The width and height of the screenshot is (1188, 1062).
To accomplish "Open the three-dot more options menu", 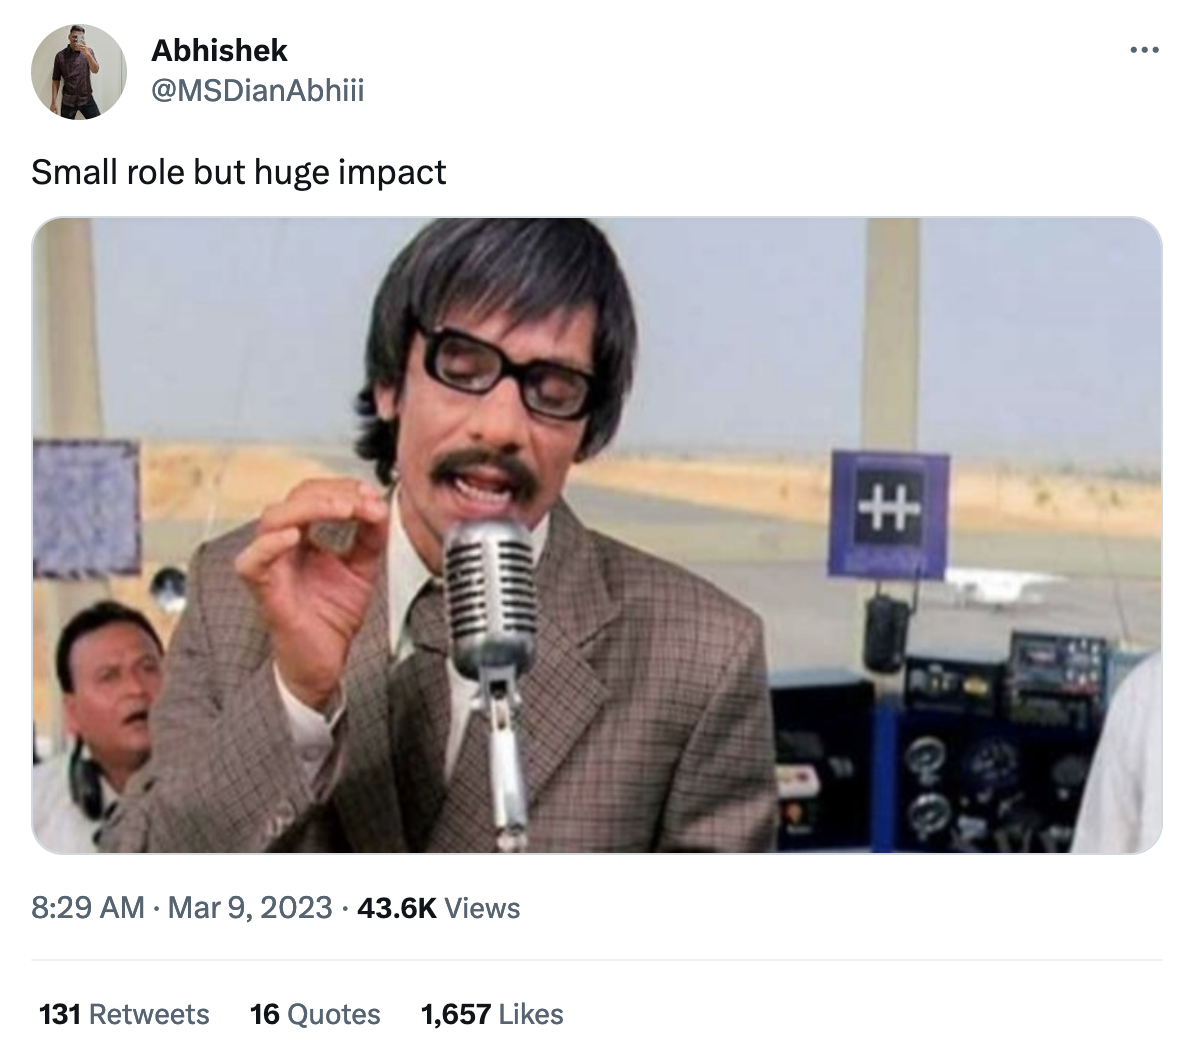I will [x=1144, y=50].
